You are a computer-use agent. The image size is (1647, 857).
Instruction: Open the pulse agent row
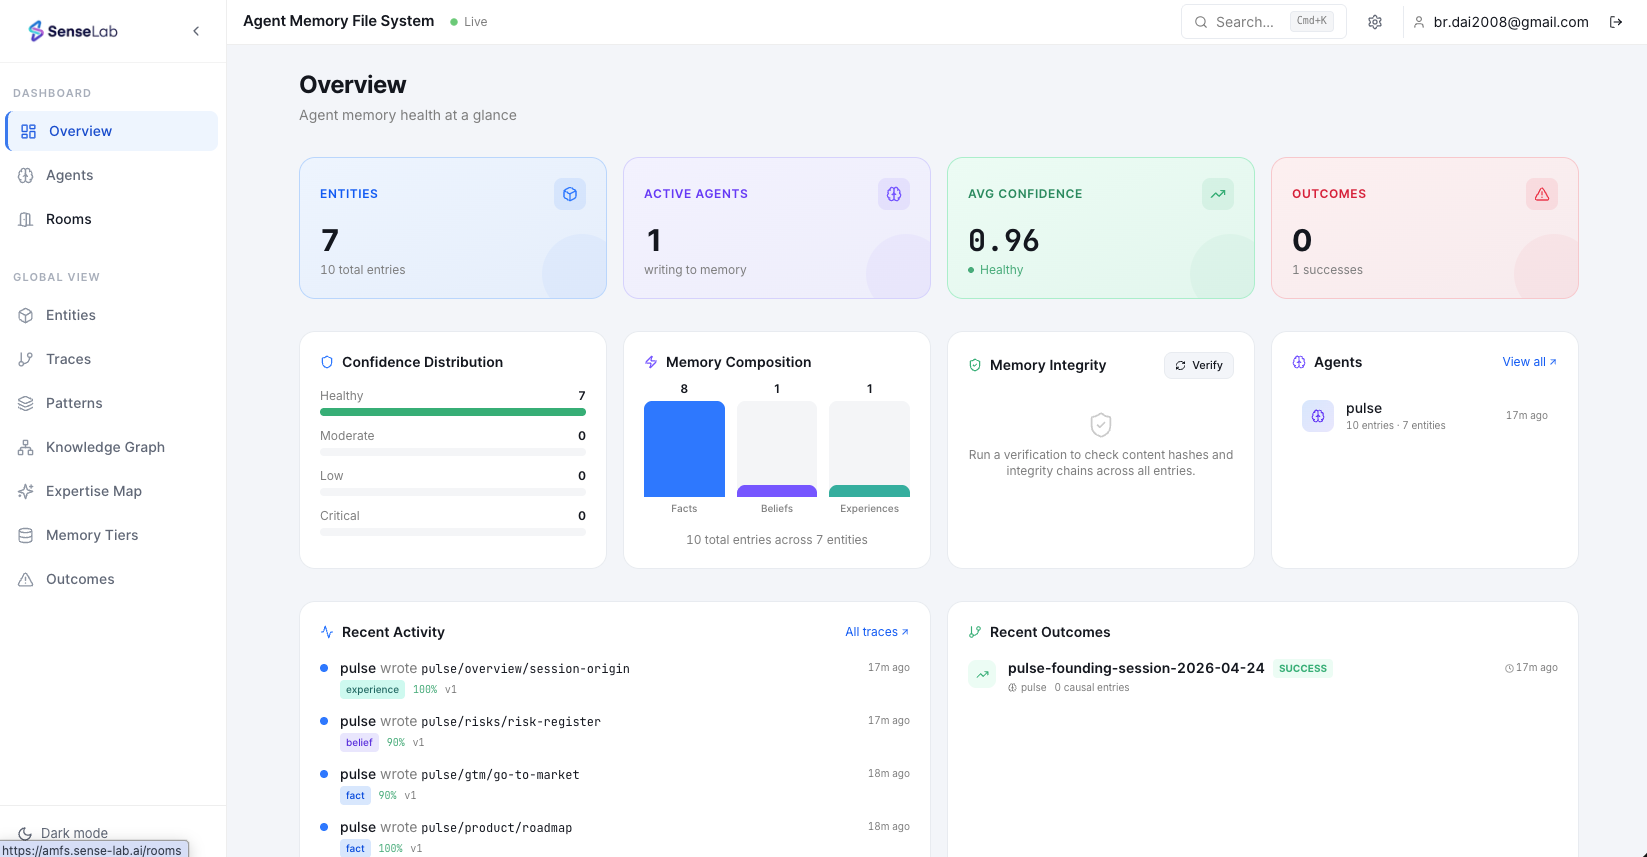[1425, 416]
